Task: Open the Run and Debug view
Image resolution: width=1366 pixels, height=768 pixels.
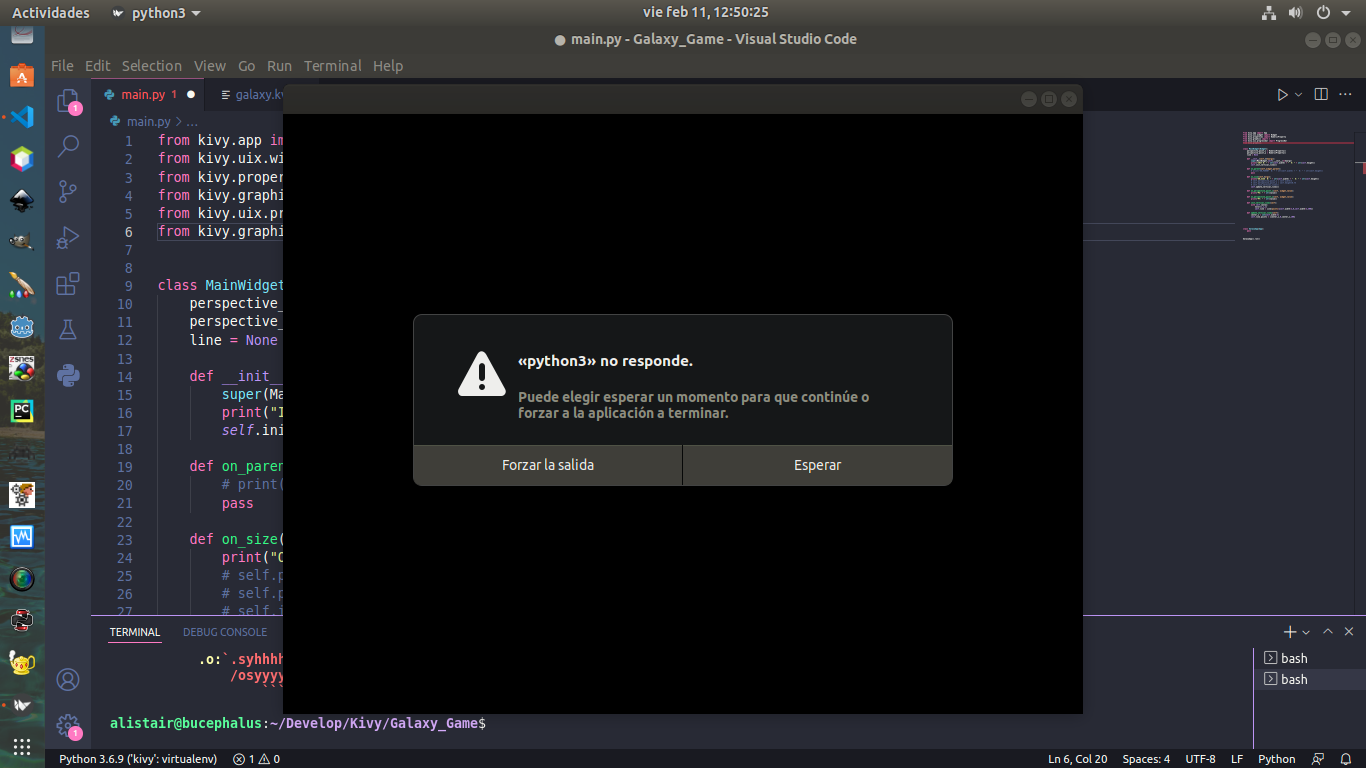Action: [x=67, y=237]
